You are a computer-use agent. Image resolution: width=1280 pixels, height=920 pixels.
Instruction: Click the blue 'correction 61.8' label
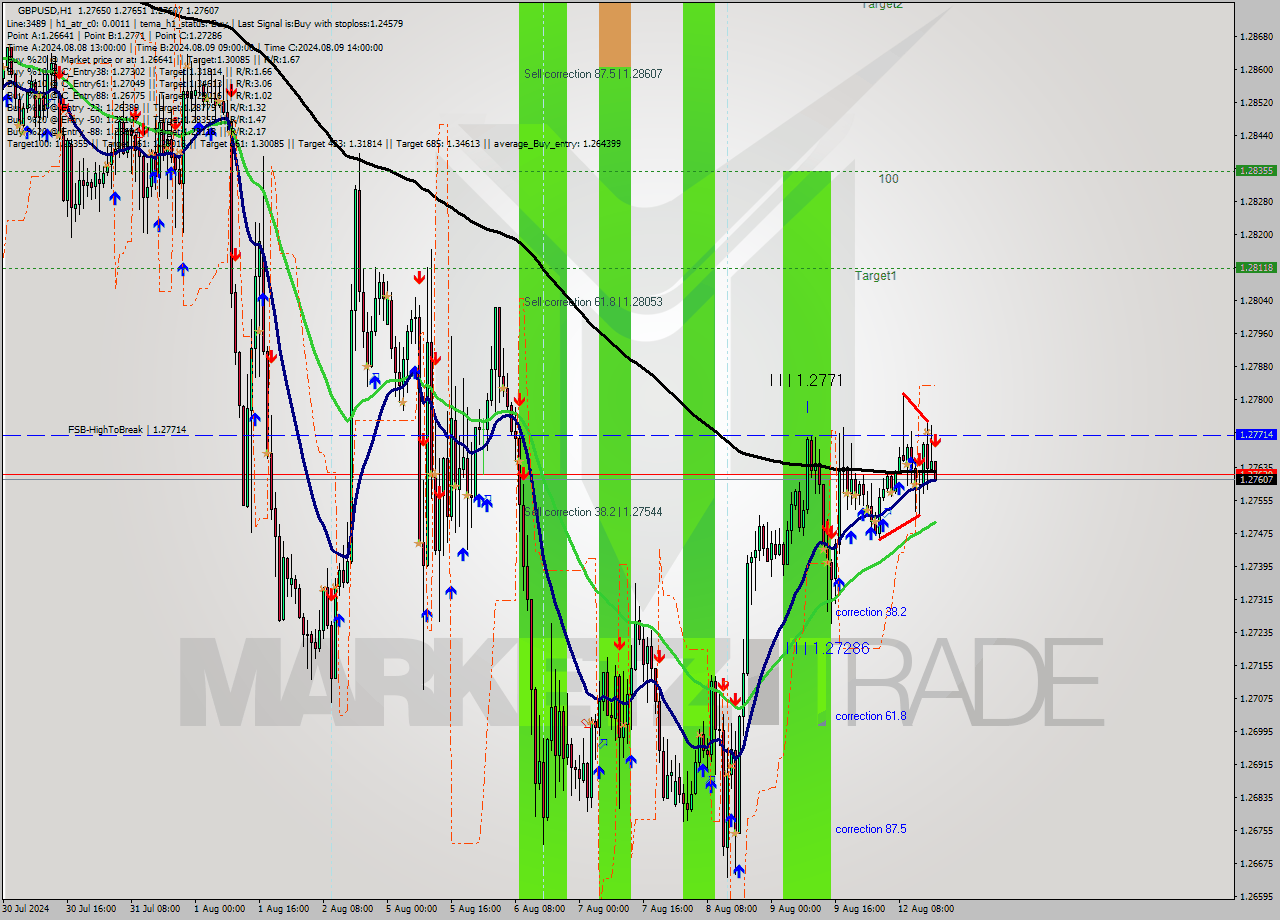pyautogui.click(x=871, y=716)
